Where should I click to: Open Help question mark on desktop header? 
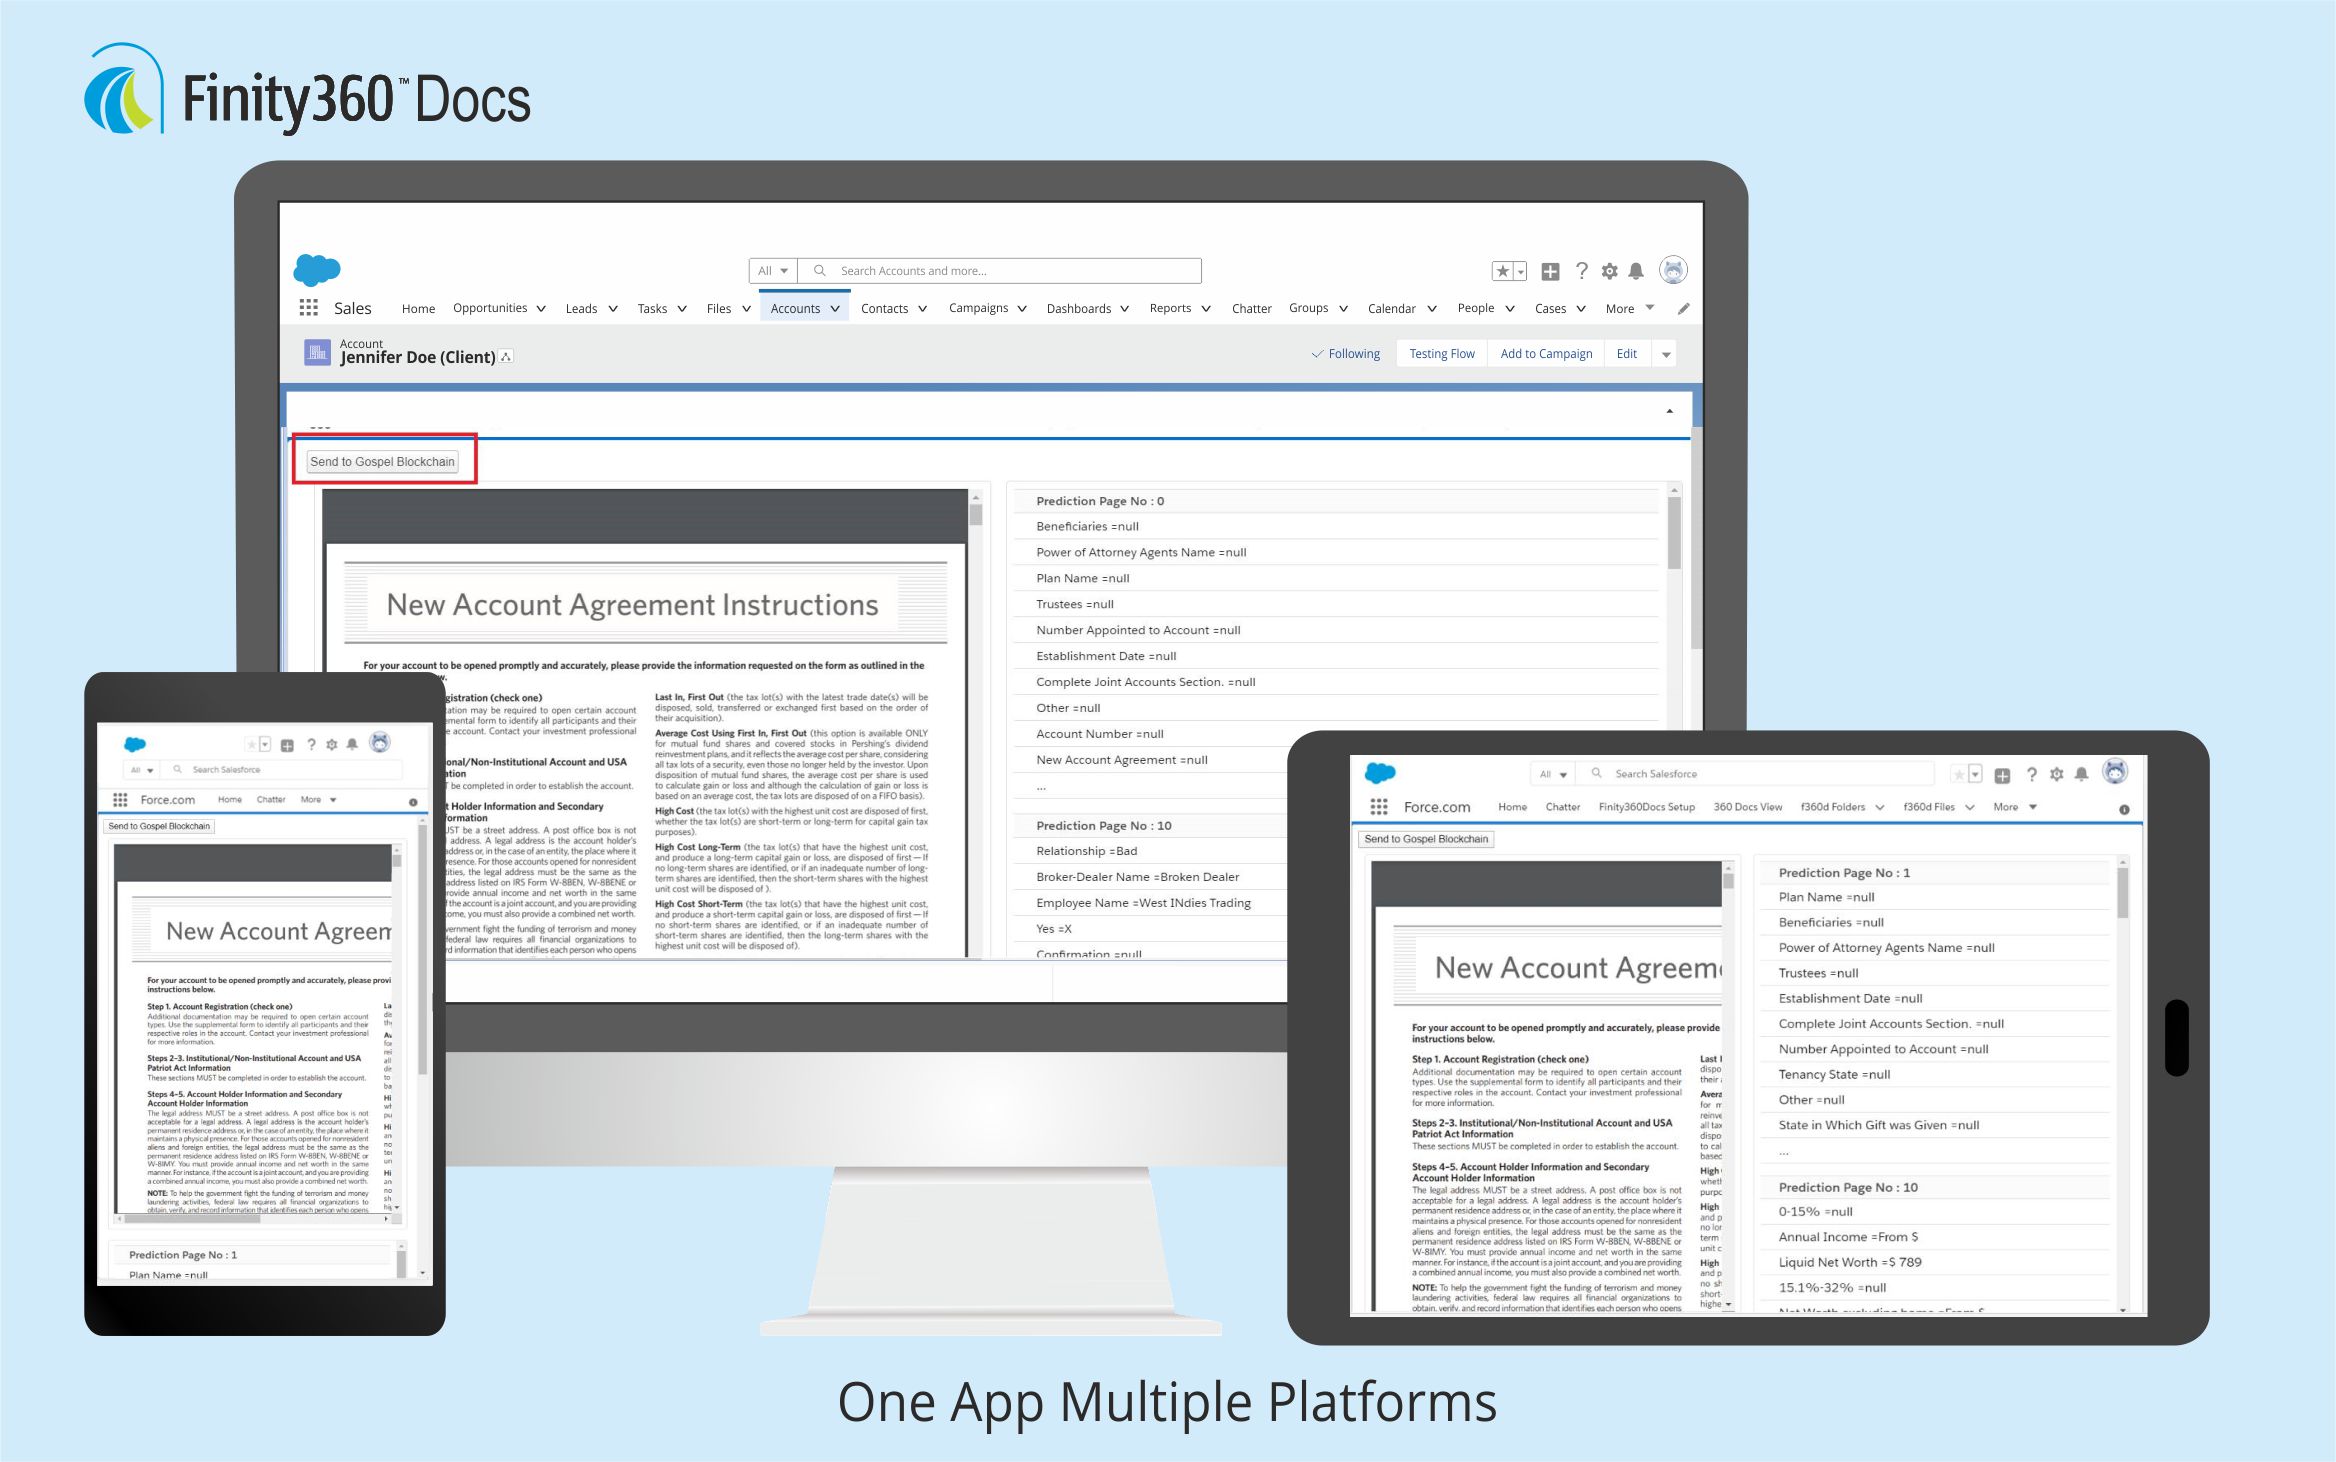[1581, 271]
